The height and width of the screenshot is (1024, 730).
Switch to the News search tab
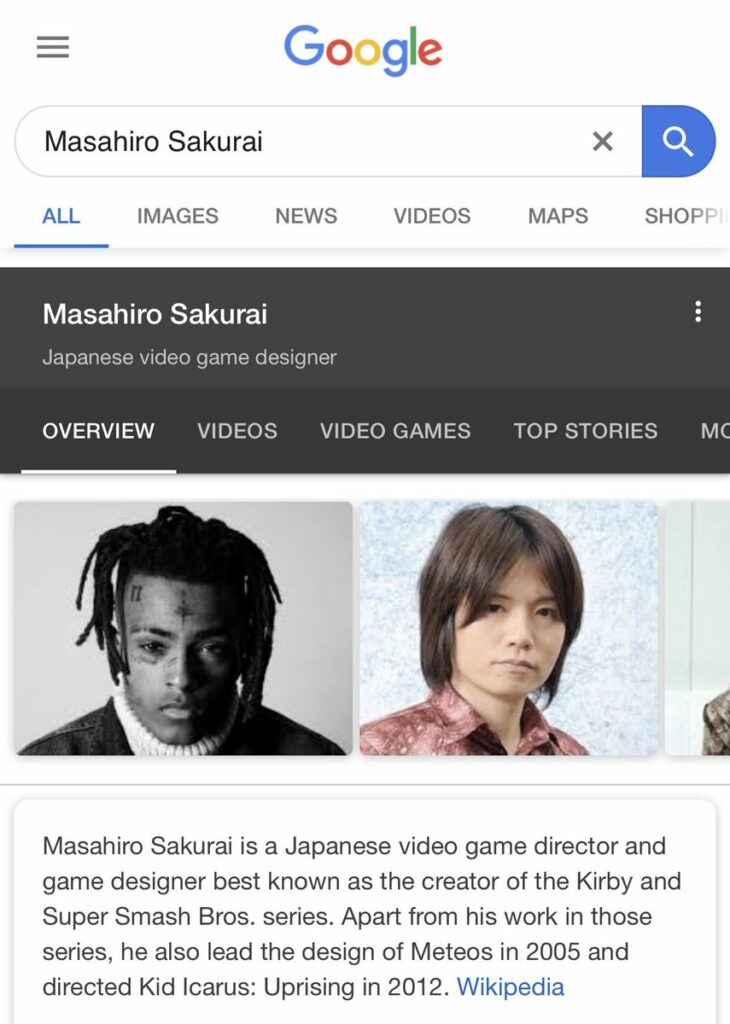pos(306,216)
